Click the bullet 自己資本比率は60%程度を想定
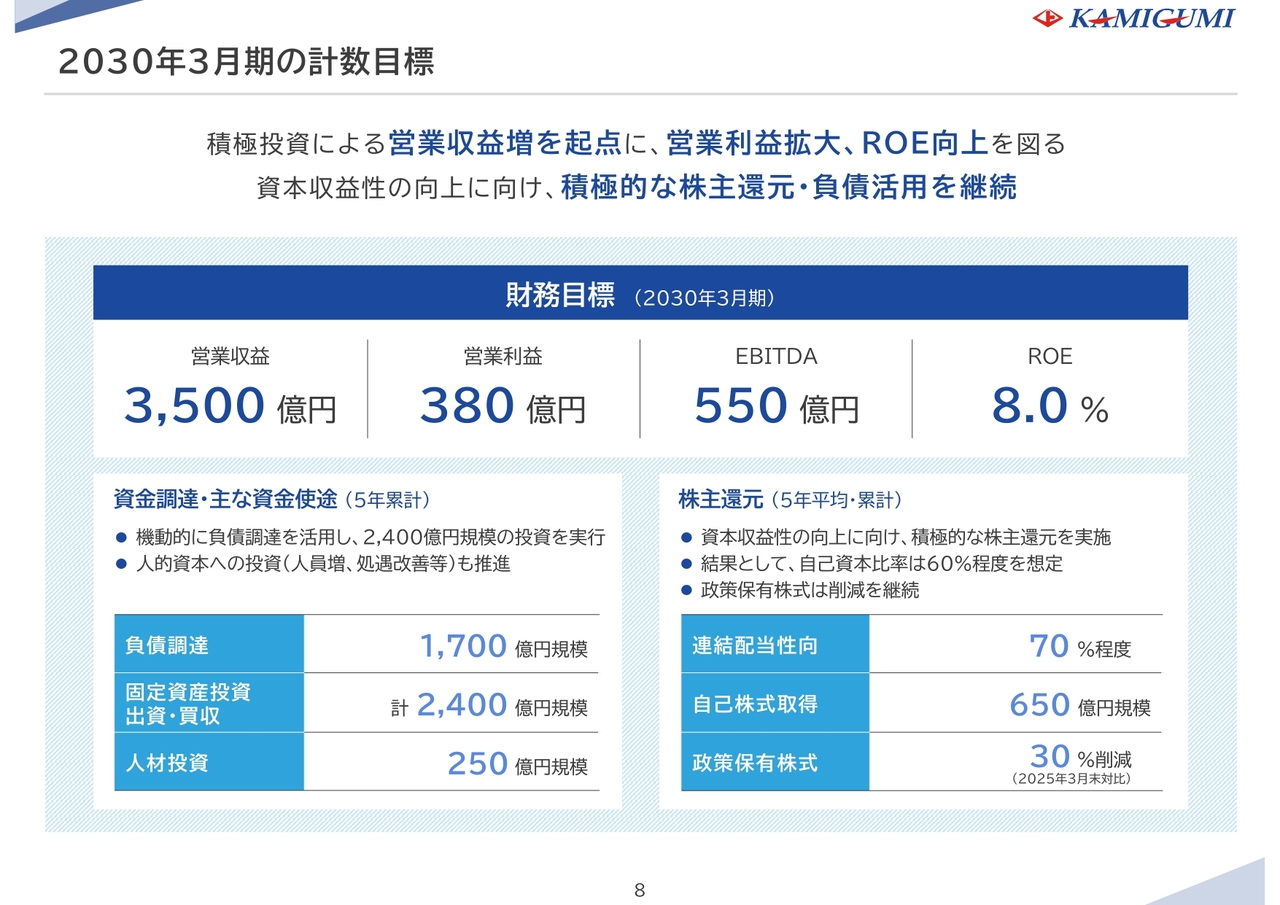The width and height of the screenshot is (1280, 905). (x=871, y=564)
